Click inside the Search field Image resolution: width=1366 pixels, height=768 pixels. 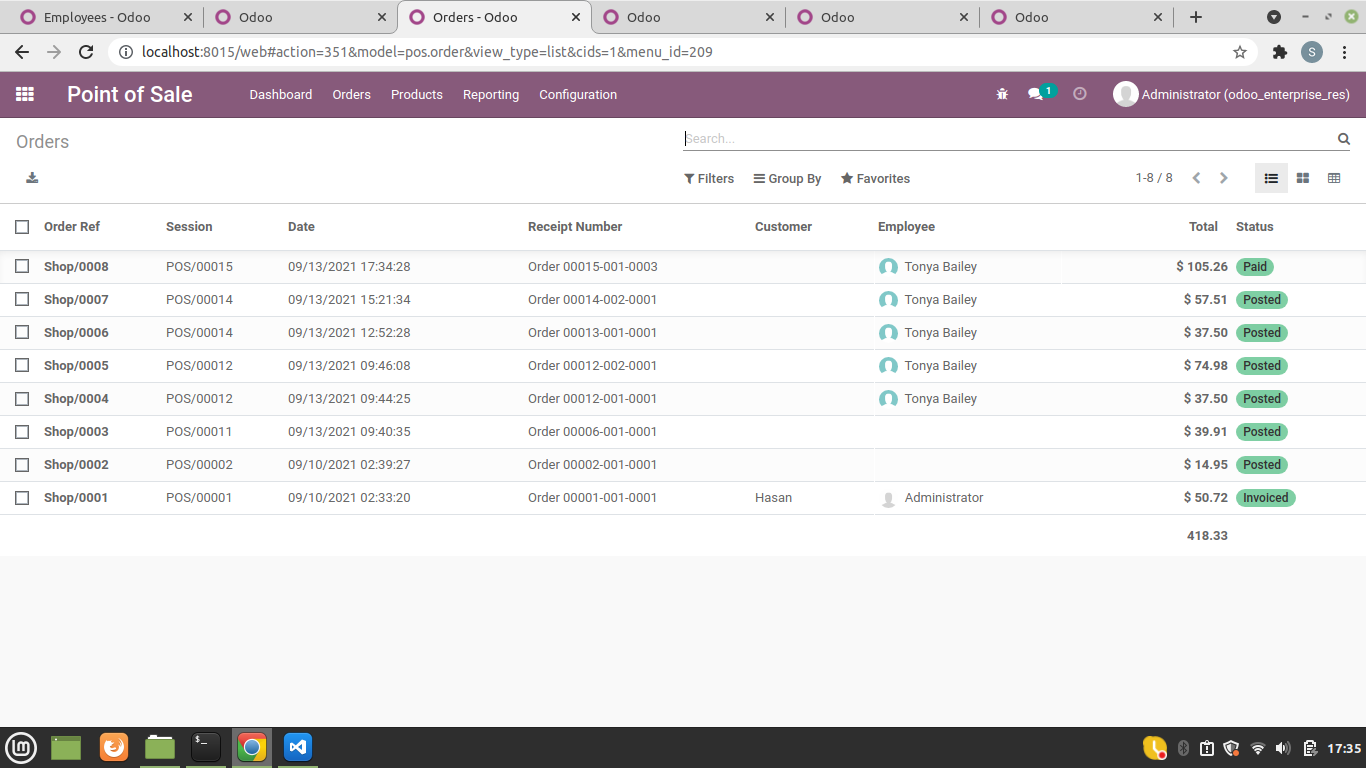pyautogui.click(x=1000, y=139)
